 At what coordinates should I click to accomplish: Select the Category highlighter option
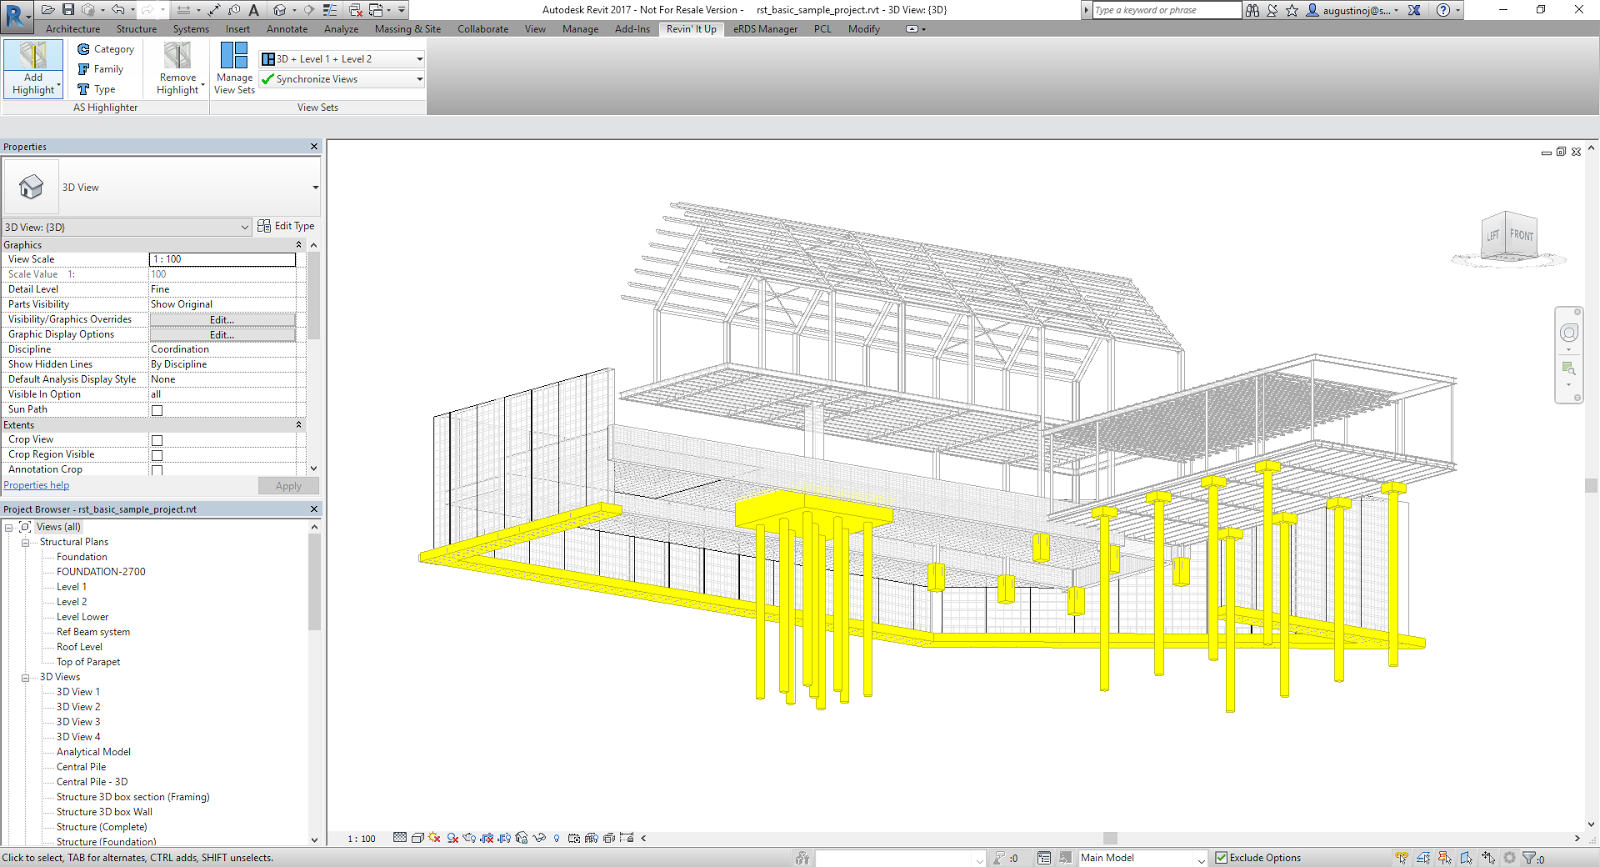click(x=105, y=49)
